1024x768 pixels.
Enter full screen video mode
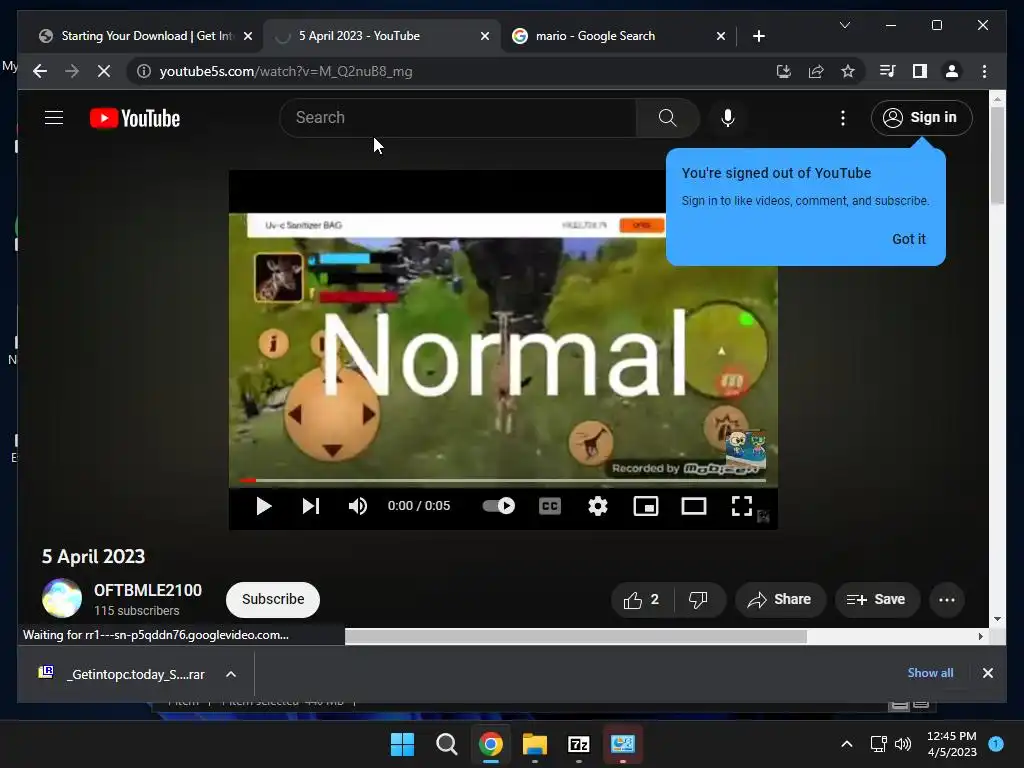click(x=742, y=506)
